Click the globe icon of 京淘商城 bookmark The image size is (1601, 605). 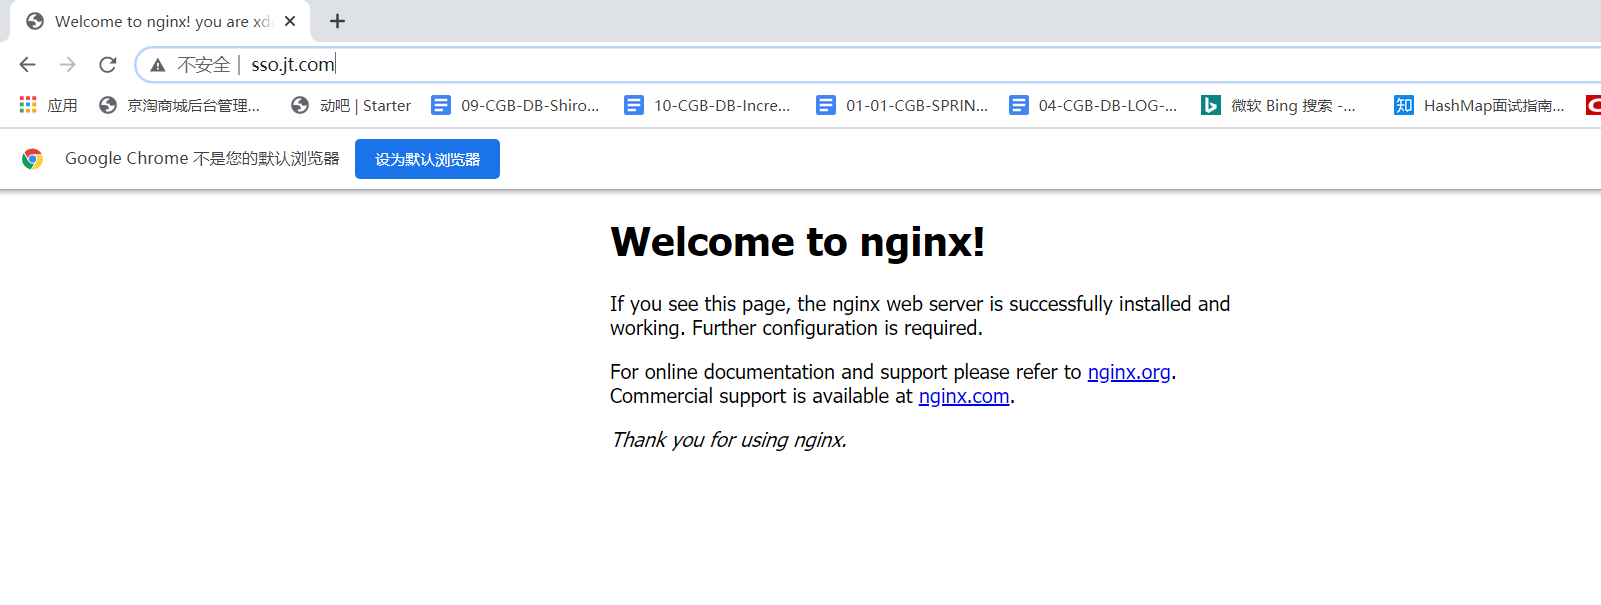point(108,105)
